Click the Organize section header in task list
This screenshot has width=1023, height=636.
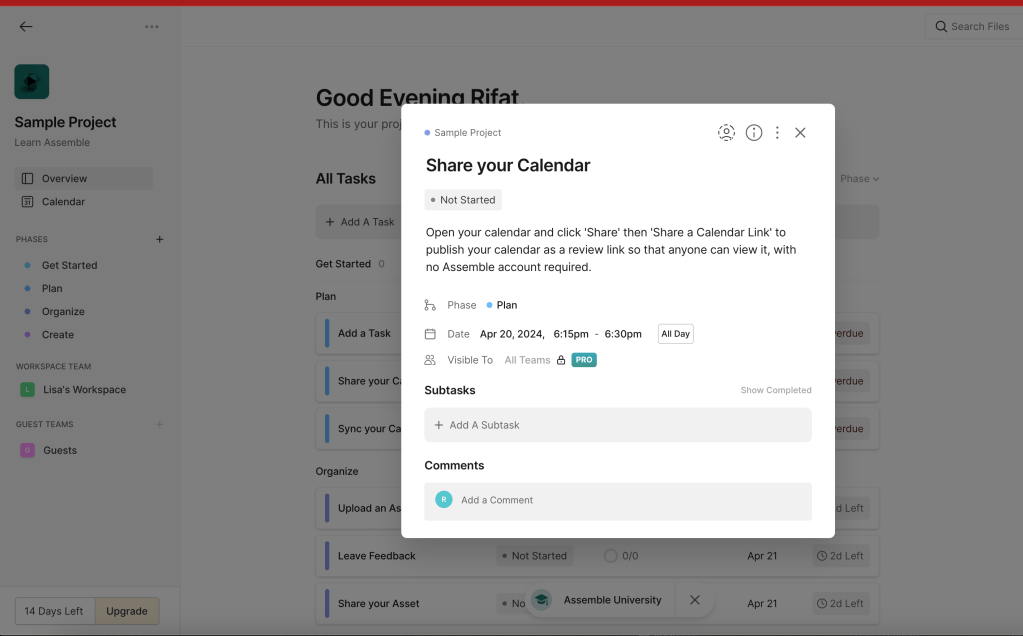click(337, 471)
